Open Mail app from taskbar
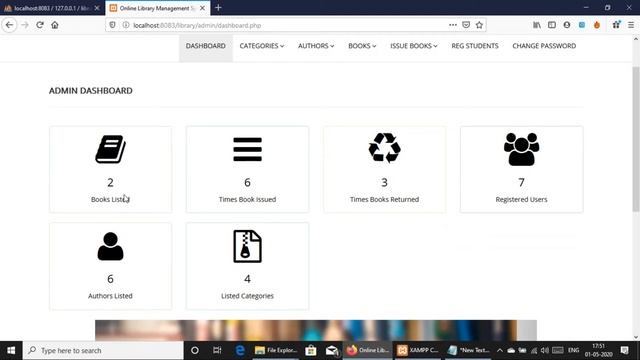 click(332, 350)
